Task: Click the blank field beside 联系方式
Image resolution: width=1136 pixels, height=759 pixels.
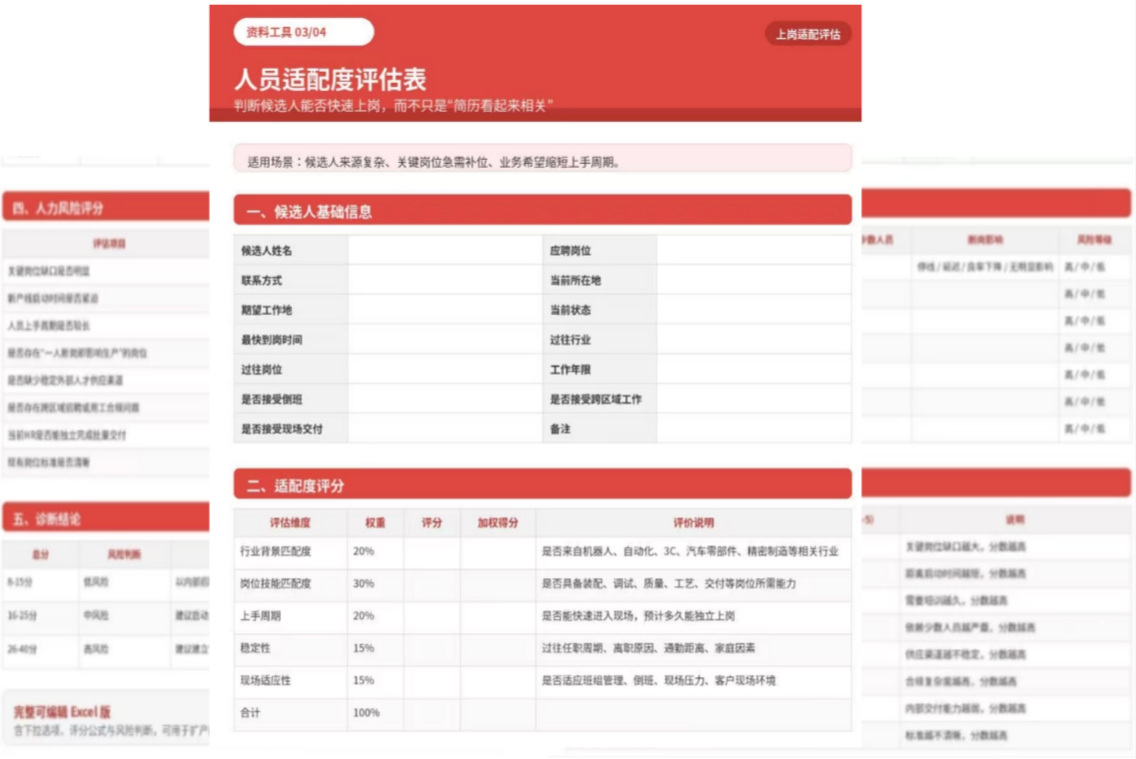Action: 445,280
